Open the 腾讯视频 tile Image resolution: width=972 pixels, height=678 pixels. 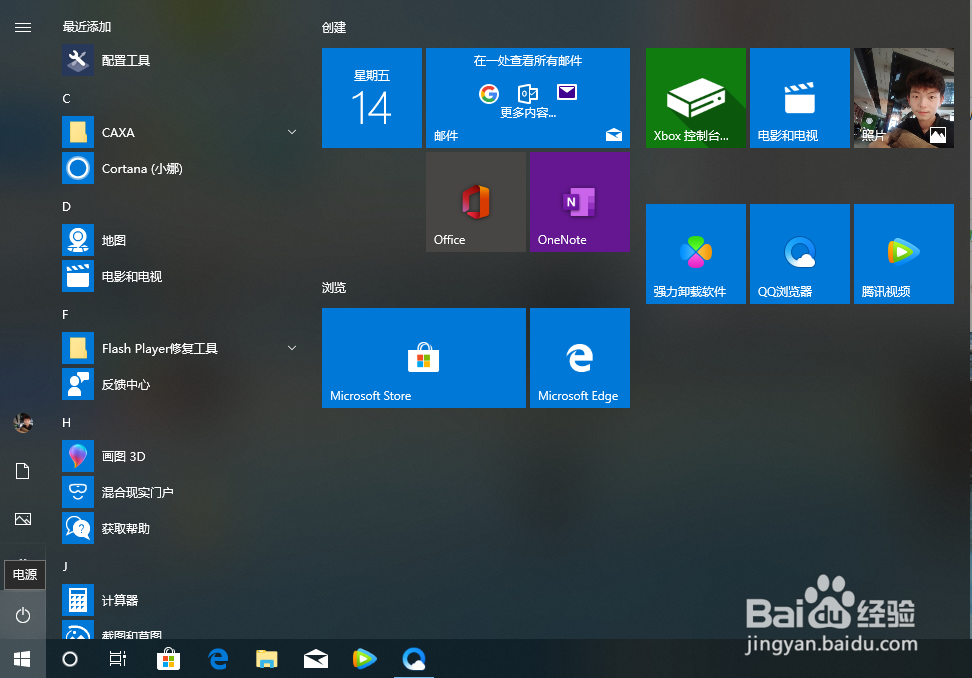click(x=904, y=254)
